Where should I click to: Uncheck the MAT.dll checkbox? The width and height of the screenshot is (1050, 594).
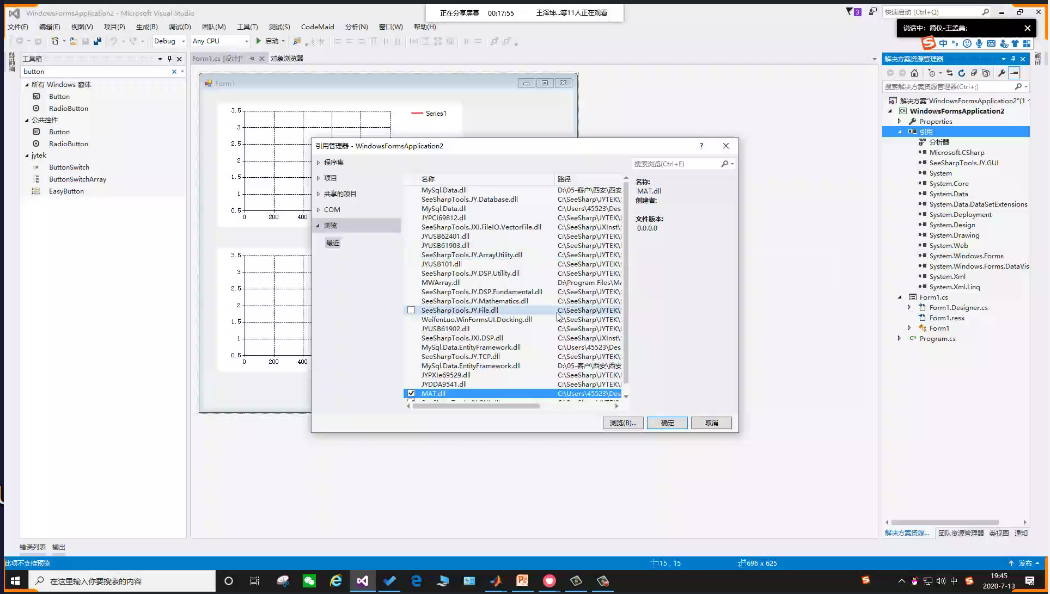411,394
